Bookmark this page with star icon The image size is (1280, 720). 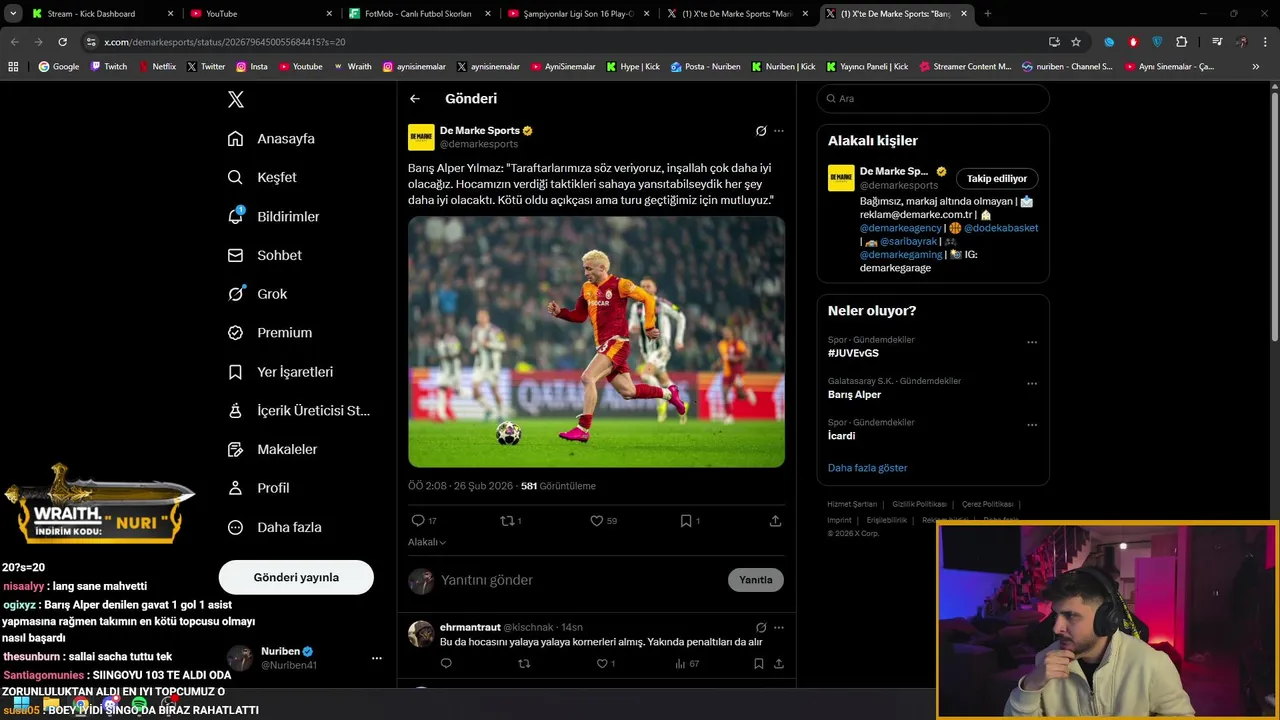(x=1076, y=42)
